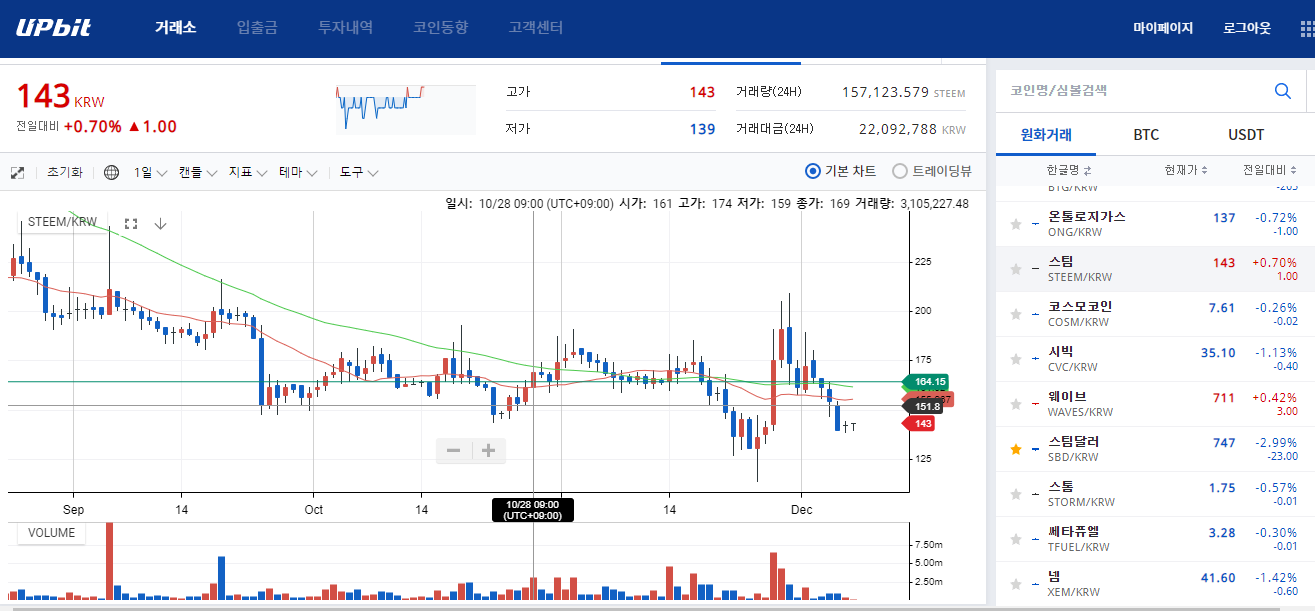Click the 22,092,788 trading value
This screenshot has height=611, width=1315.
click(898, 129)
